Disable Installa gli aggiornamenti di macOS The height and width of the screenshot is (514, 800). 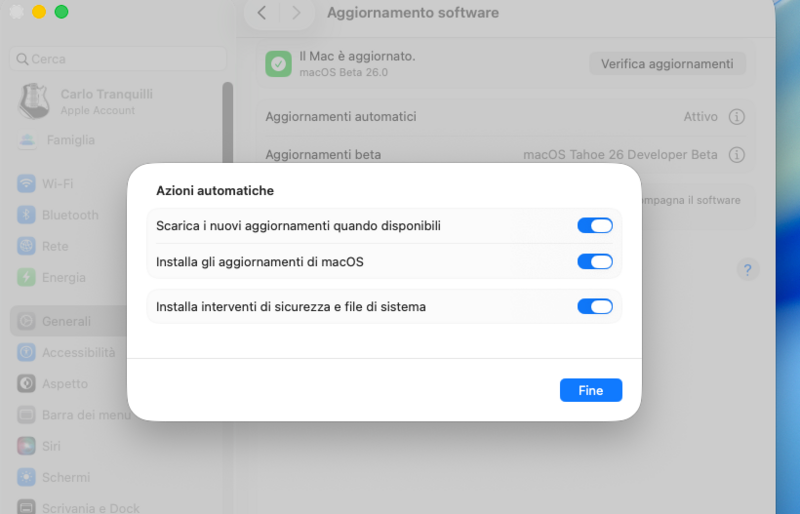(x=594, y=262)
